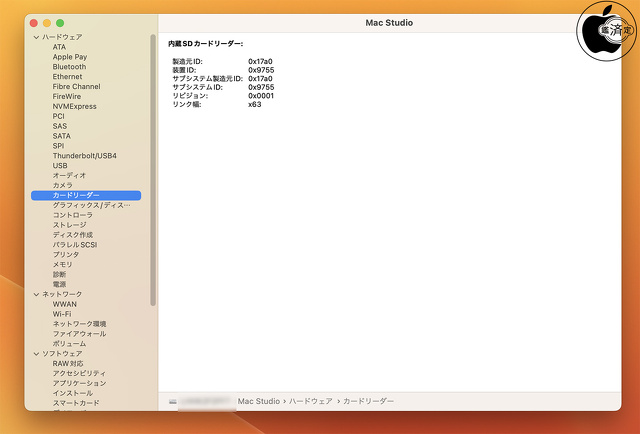The width and height of the screenshot is (640, 434).
Task: Select スマートカード in the sidebar
Action: (x=76, y=403)
